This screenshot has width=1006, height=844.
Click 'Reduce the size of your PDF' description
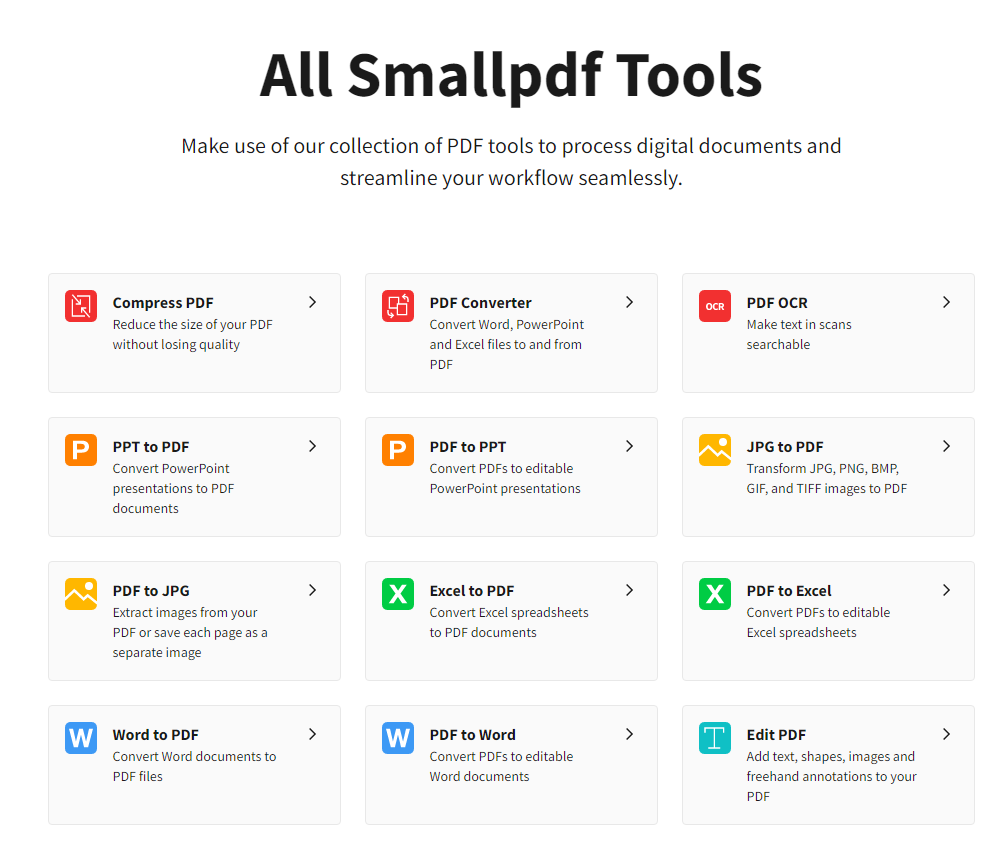tap(192, 334)
